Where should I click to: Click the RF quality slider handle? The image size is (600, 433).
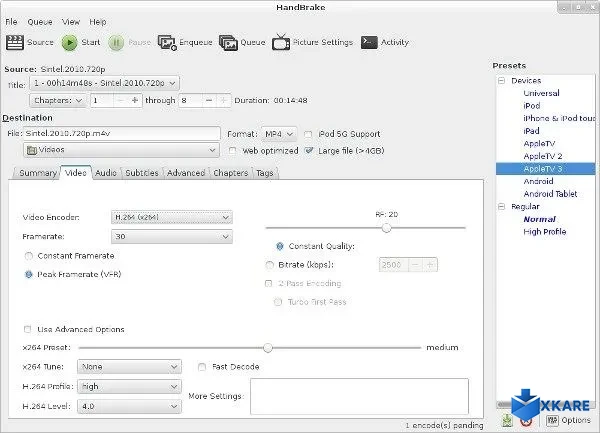pyautogui.click(x=386, y=228)
